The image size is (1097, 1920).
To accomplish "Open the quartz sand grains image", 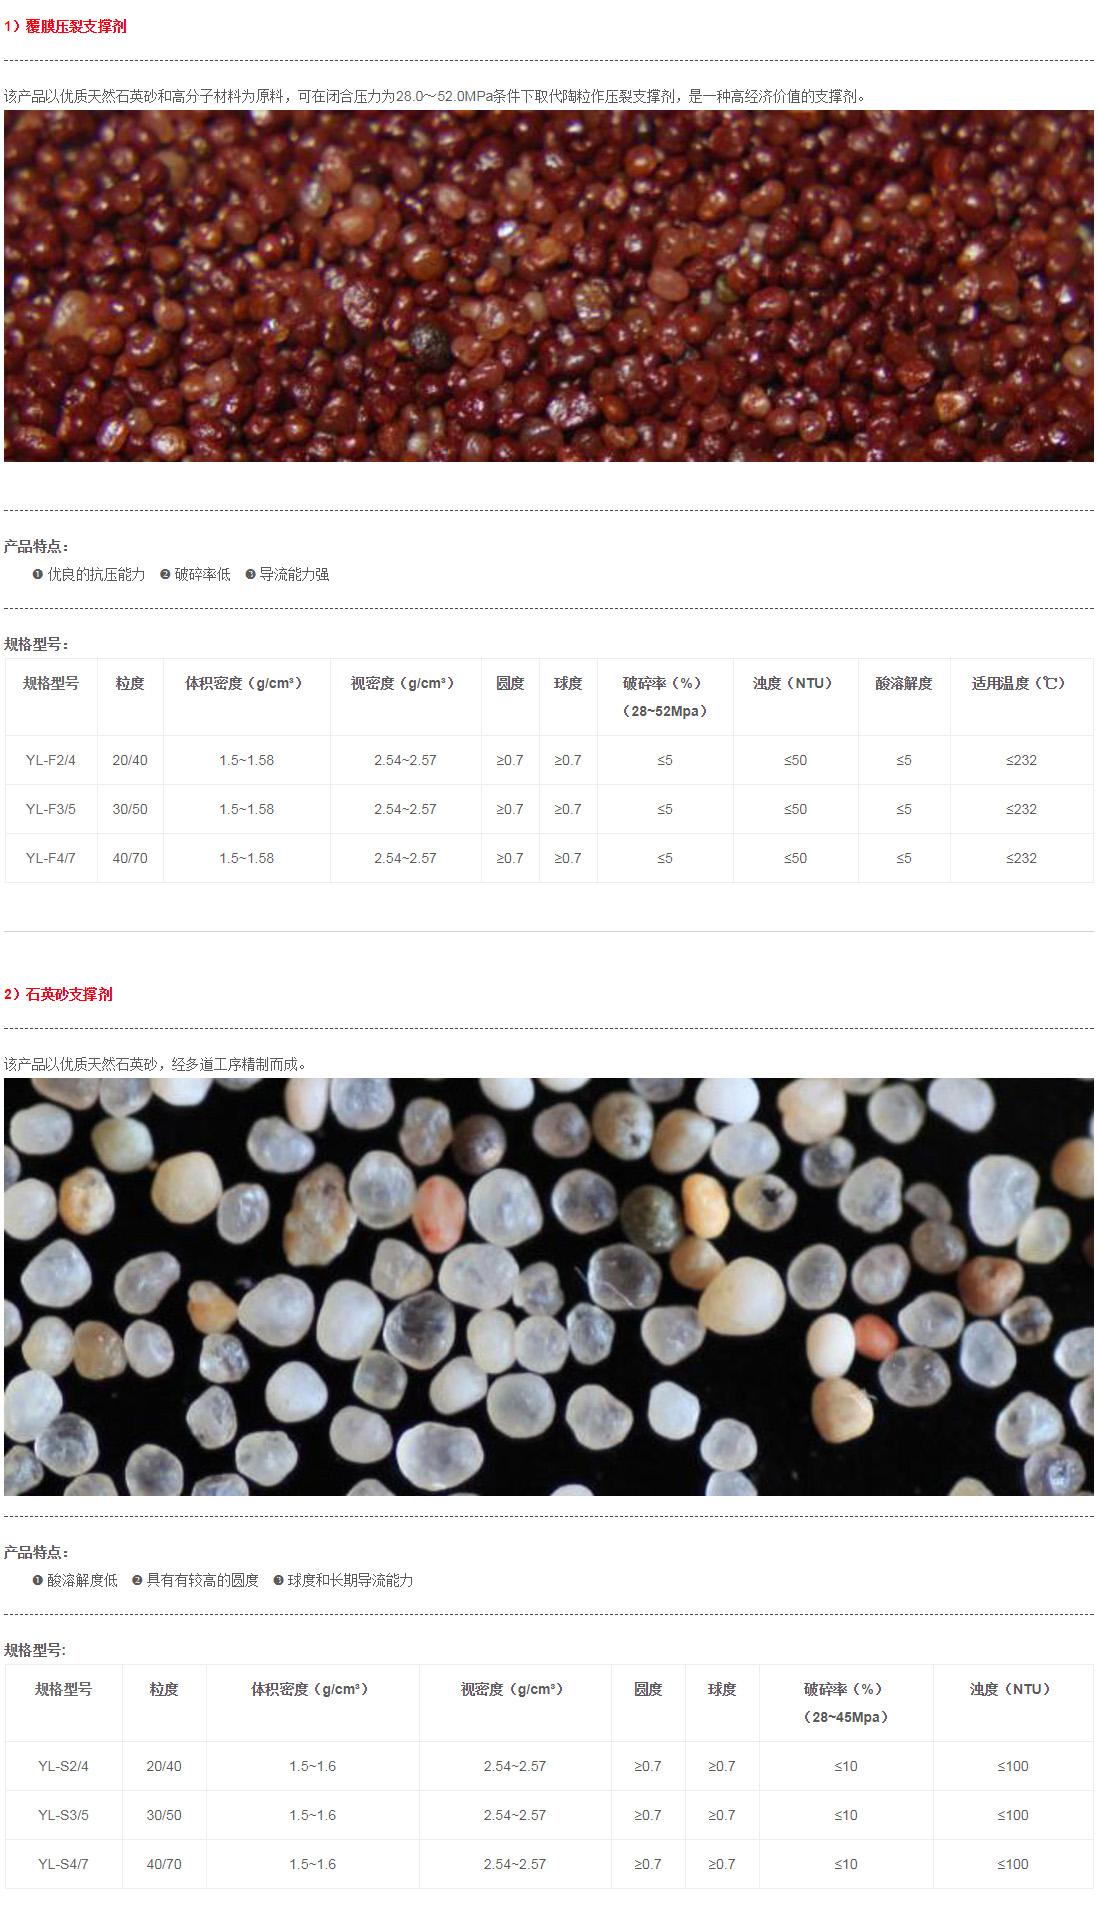I will coord(549,1287).
